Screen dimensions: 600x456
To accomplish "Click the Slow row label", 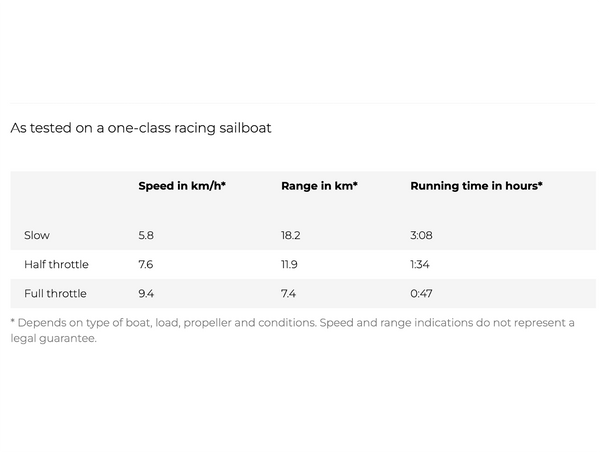I will click(x=37, y=235).
